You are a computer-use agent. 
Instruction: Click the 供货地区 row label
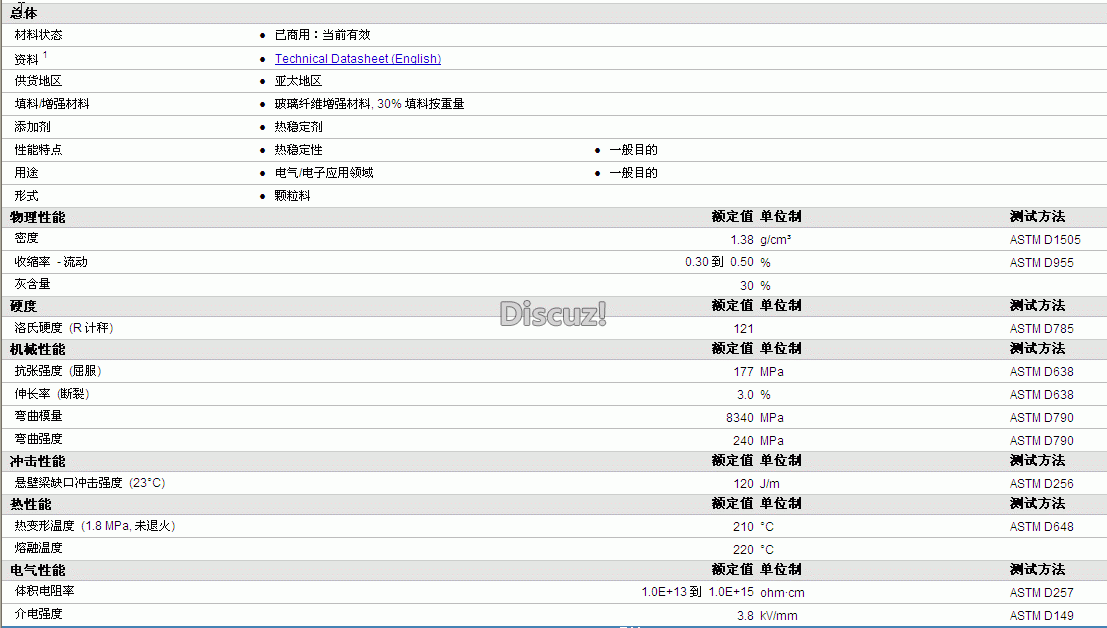coord(38,80)
